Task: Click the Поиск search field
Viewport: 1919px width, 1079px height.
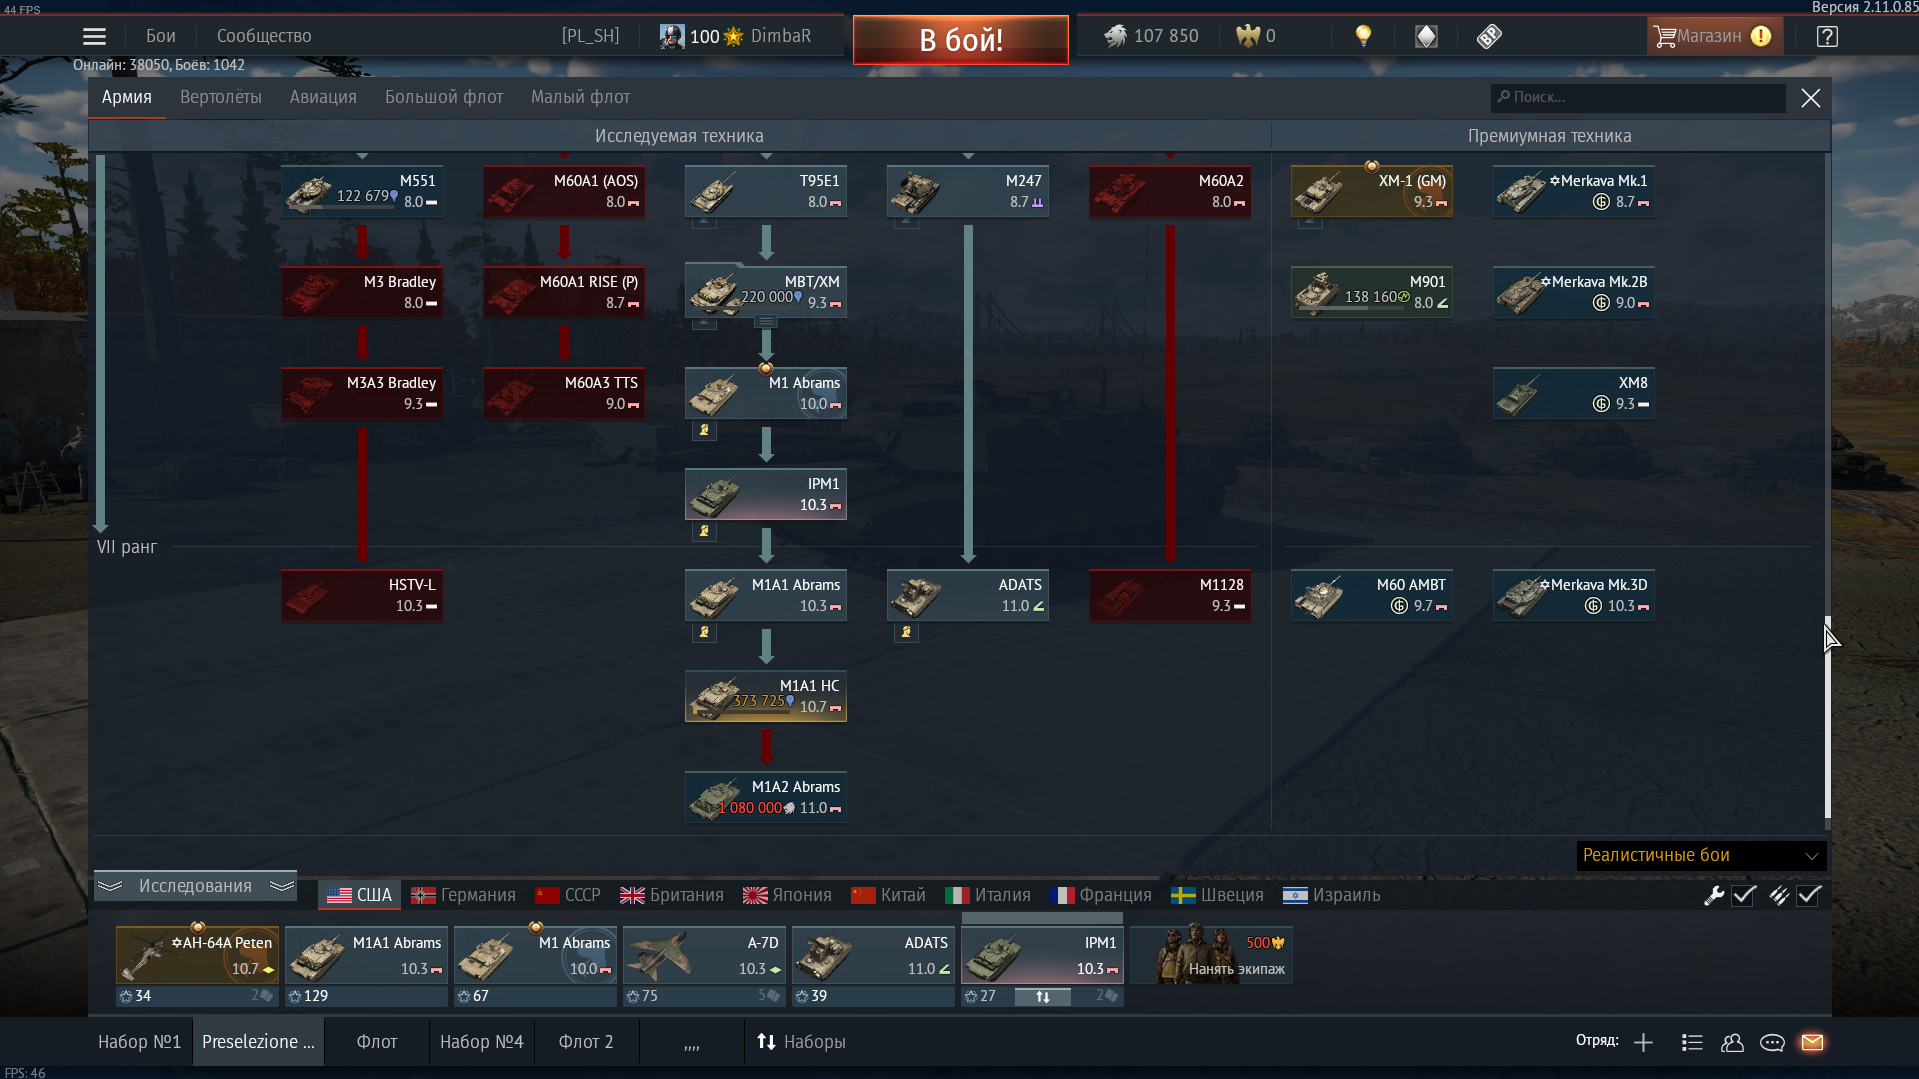Action: pyautogui.click(x=1638, y=97)
